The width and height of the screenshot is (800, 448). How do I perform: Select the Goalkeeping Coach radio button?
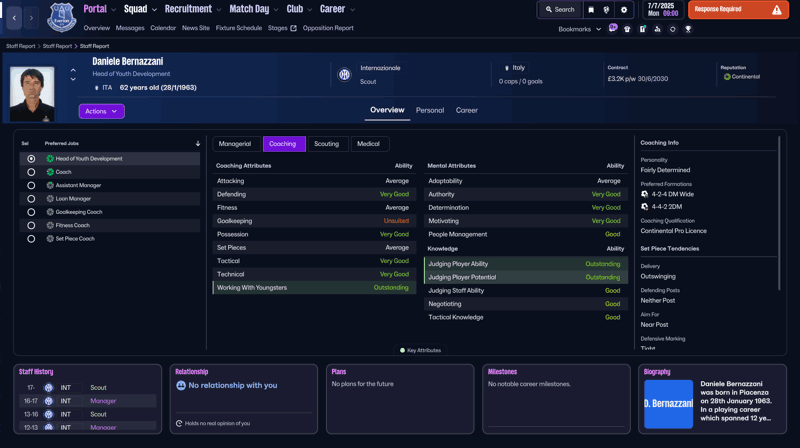(x=31, y=212)
